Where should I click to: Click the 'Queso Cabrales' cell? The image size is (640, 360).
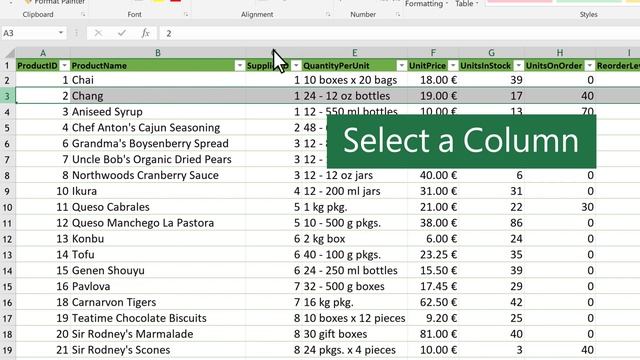(158, 207)
